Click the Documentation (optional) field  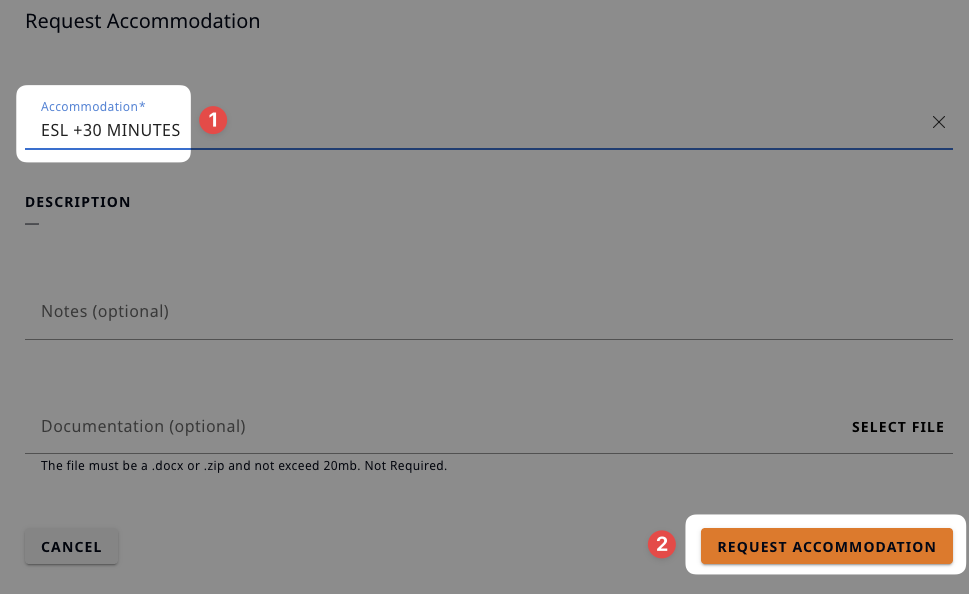point(433,426)
